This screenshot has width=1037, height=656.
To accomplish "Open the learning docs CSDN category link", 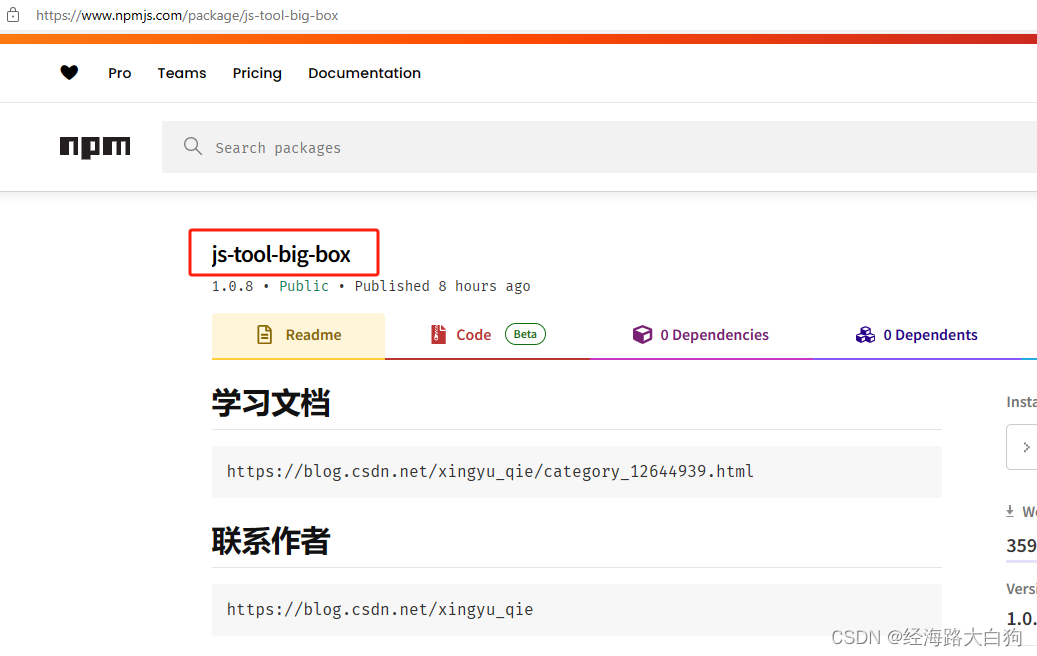I will point(490,471).
